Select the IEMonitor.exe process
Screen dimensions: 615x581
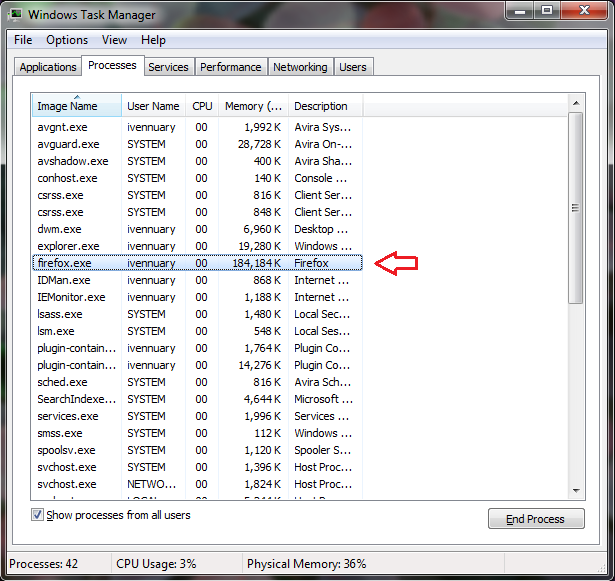(x=197, y=297)
